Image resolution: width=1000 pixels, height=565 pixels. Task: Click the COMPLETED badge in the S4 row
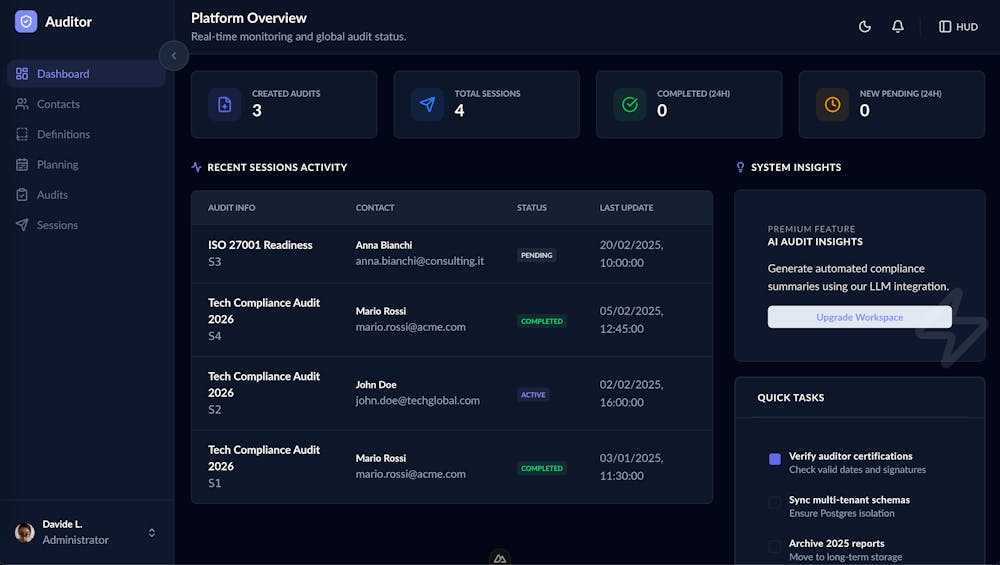[x=541, y=321]
